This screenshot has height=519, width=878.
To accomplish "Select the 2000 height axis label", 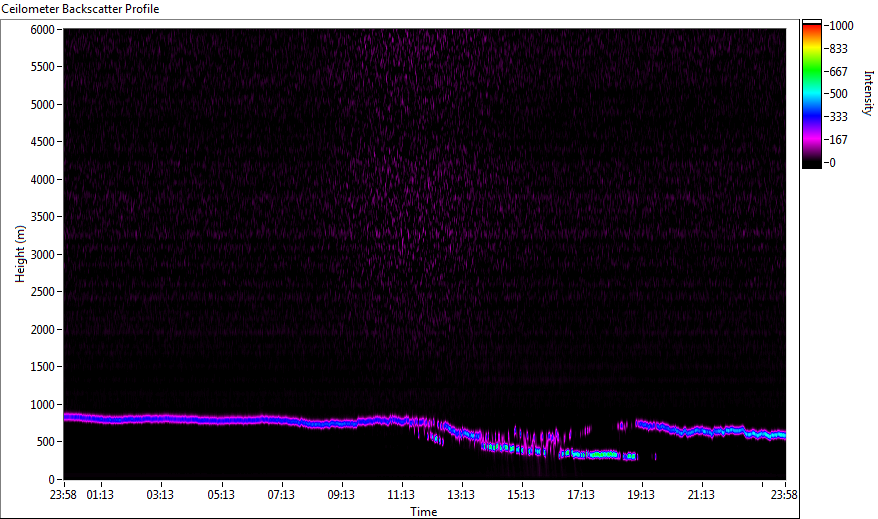I will (43, 330).
